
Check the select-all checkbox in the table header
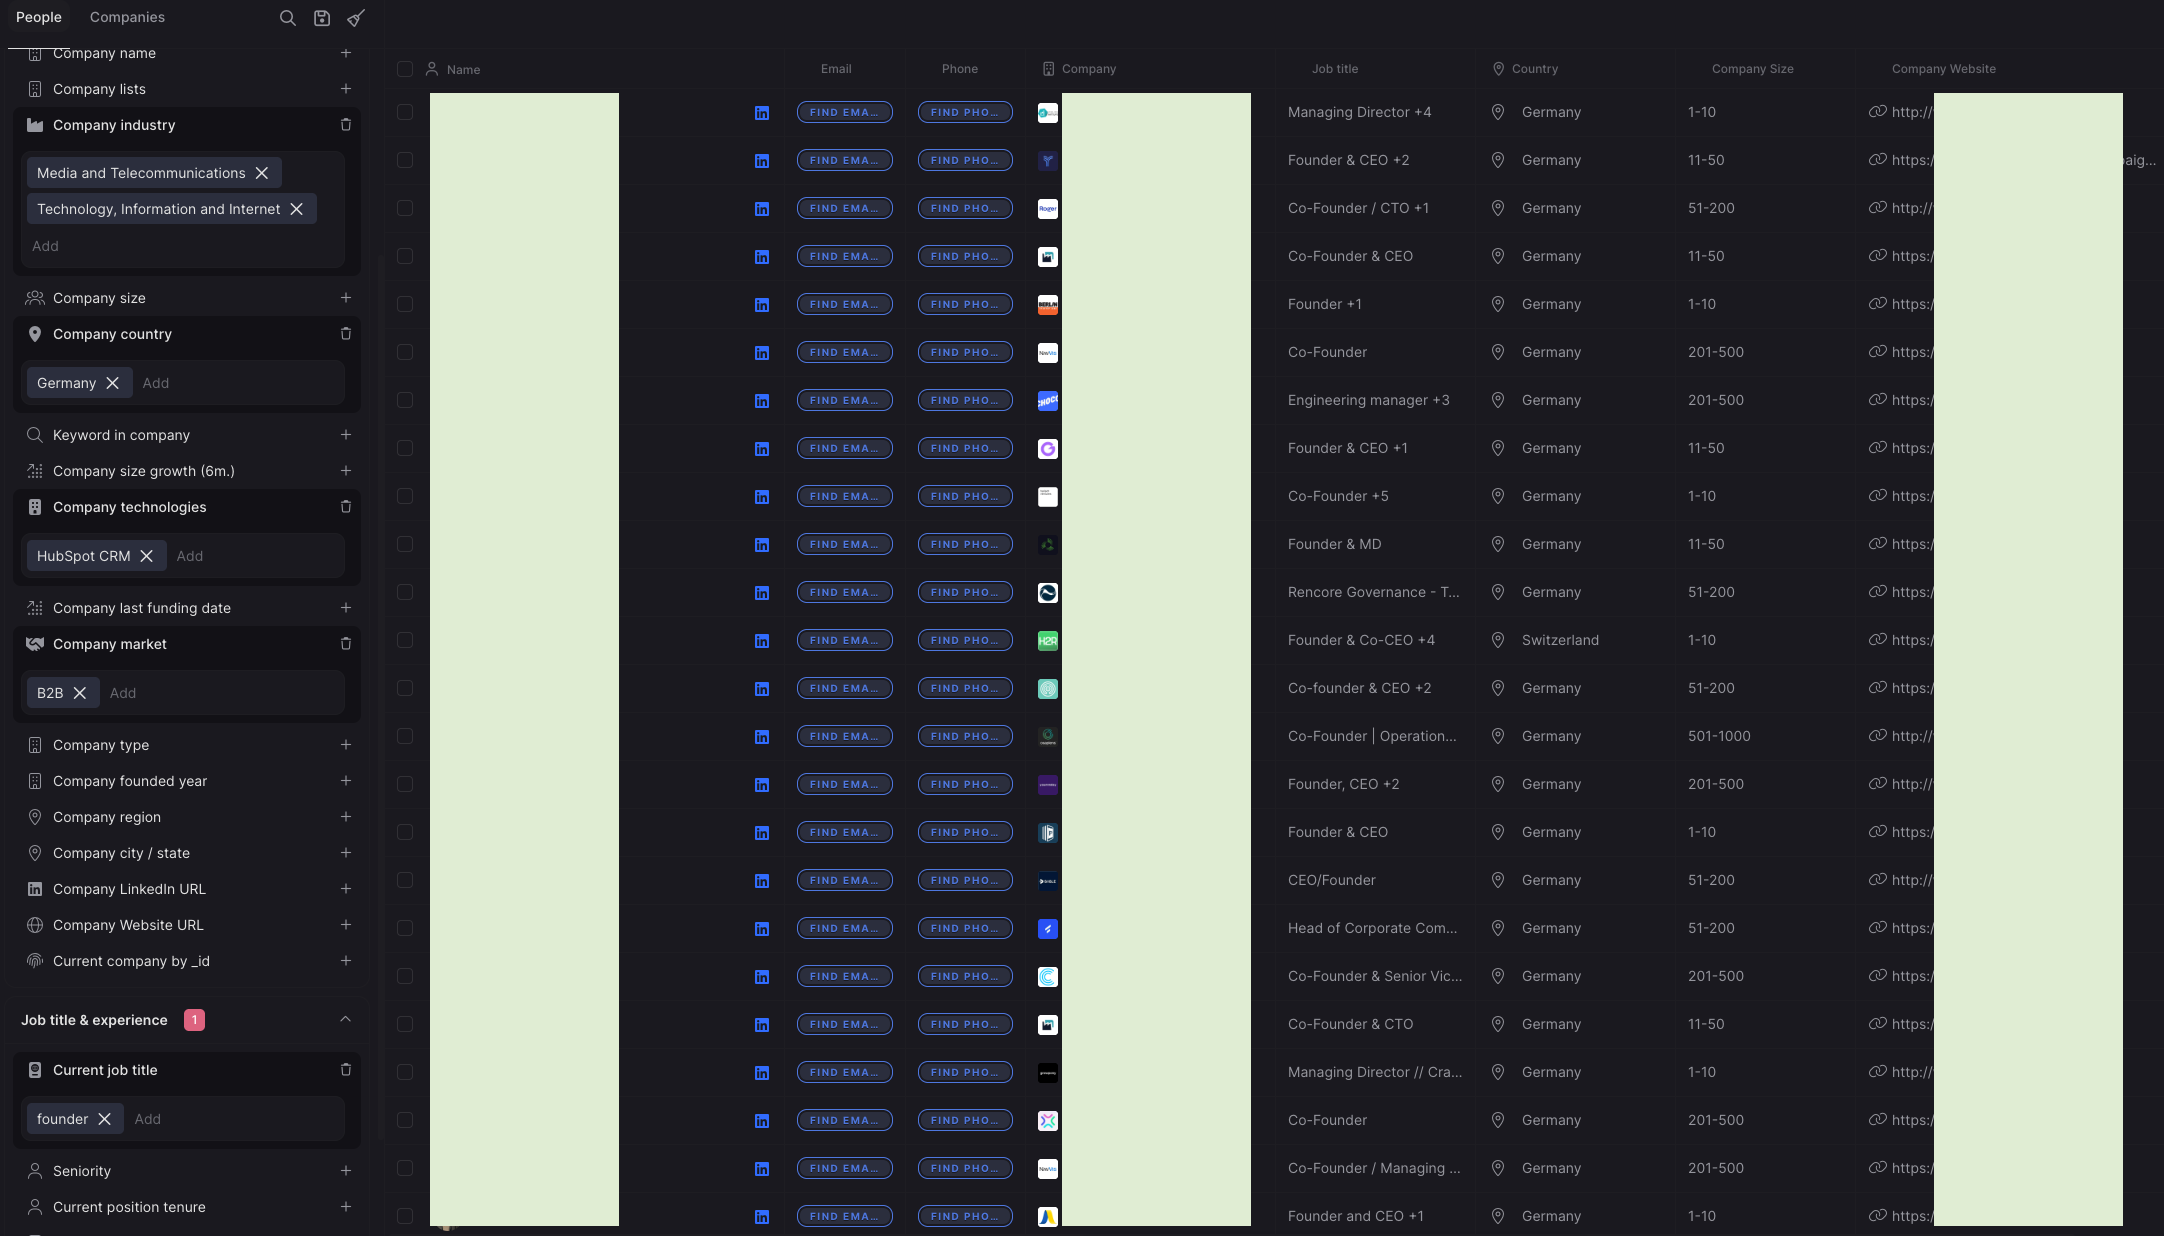(x=405, y=69)
